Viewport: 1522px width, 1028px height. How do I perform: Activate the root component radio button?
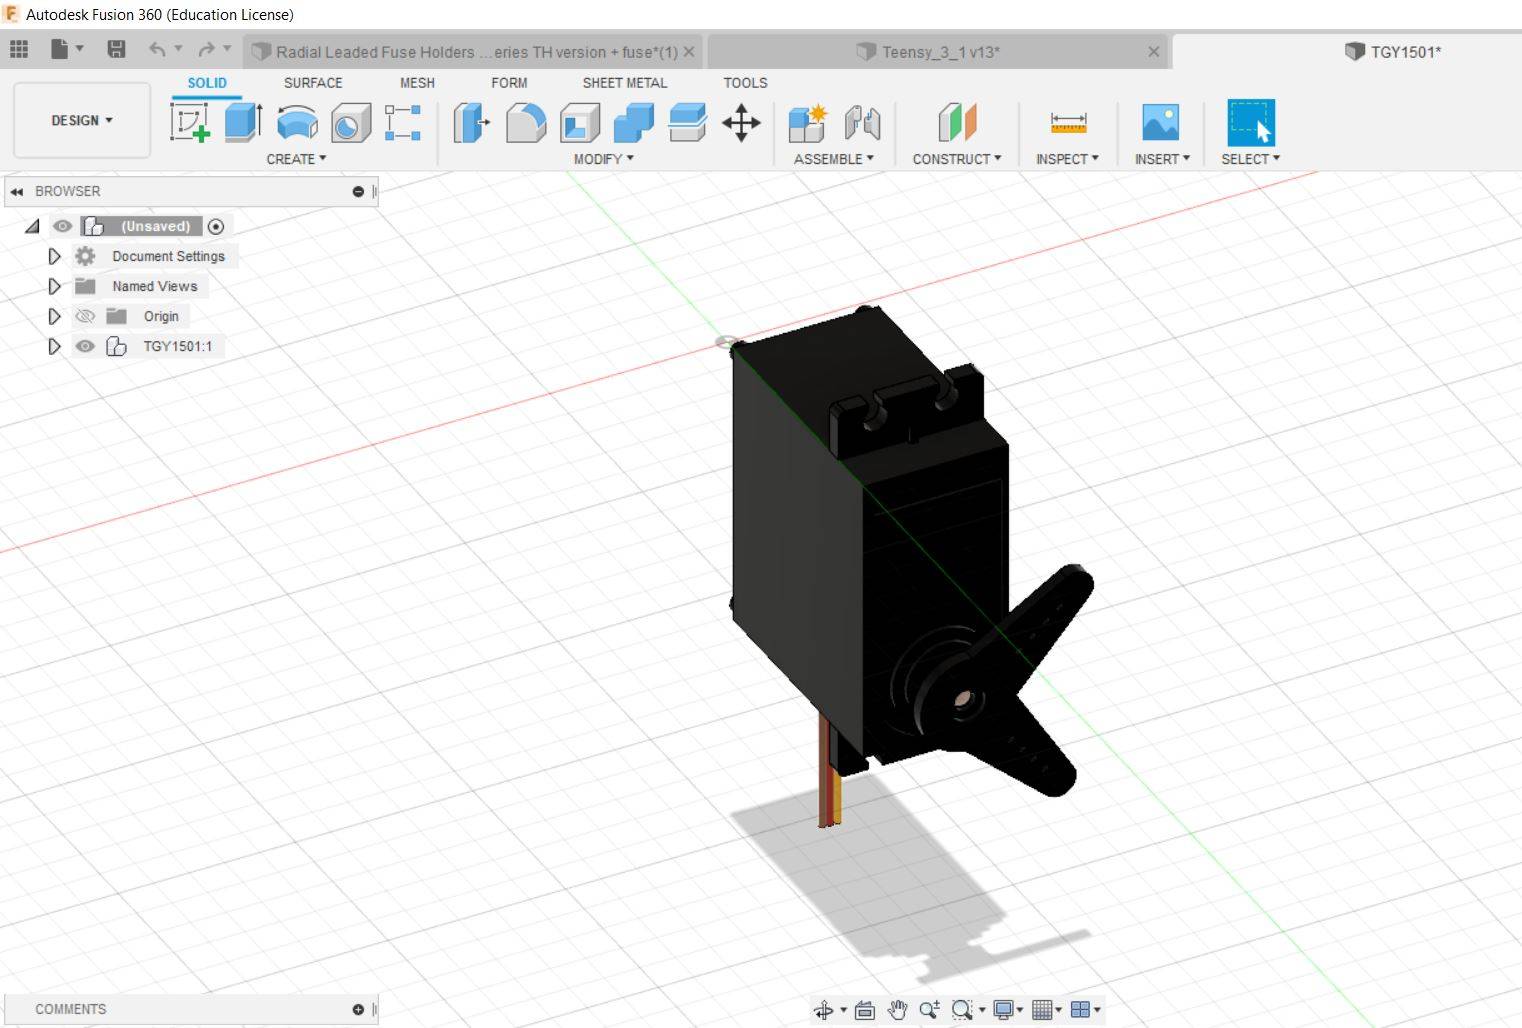(215, 226)
